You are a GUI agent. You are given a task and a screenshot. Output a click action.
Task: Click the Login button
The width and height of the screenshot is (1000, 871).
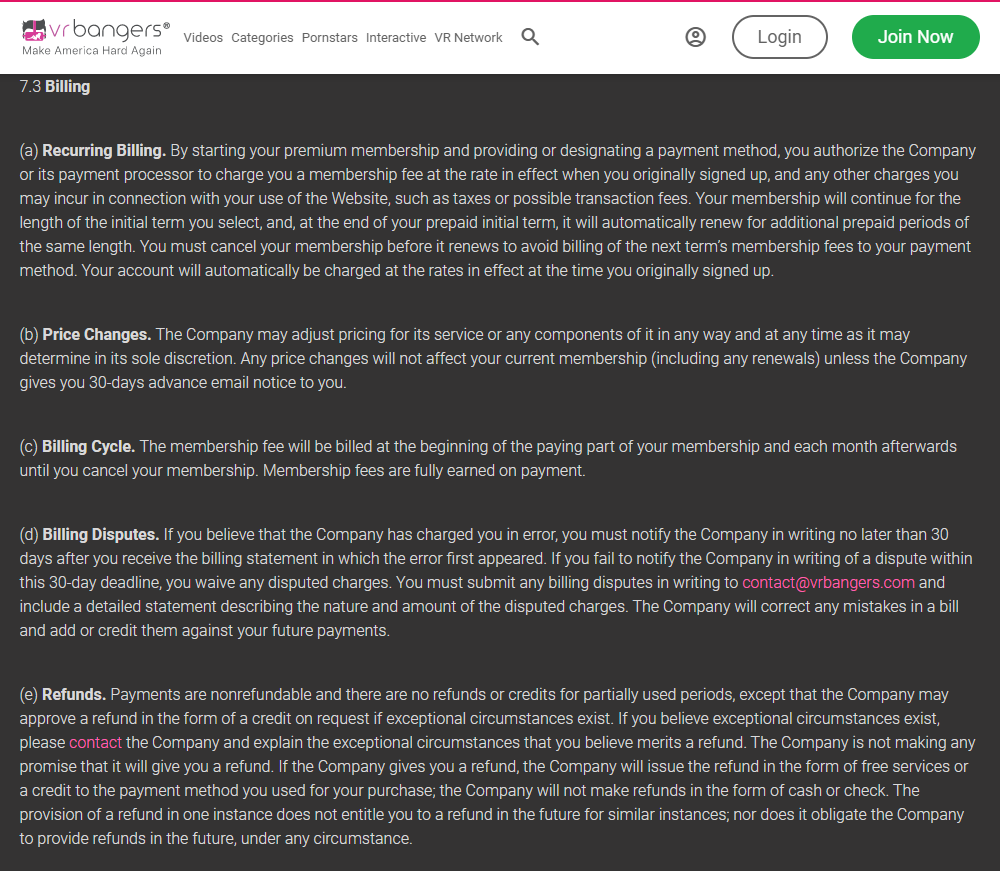tap(779, 37)
